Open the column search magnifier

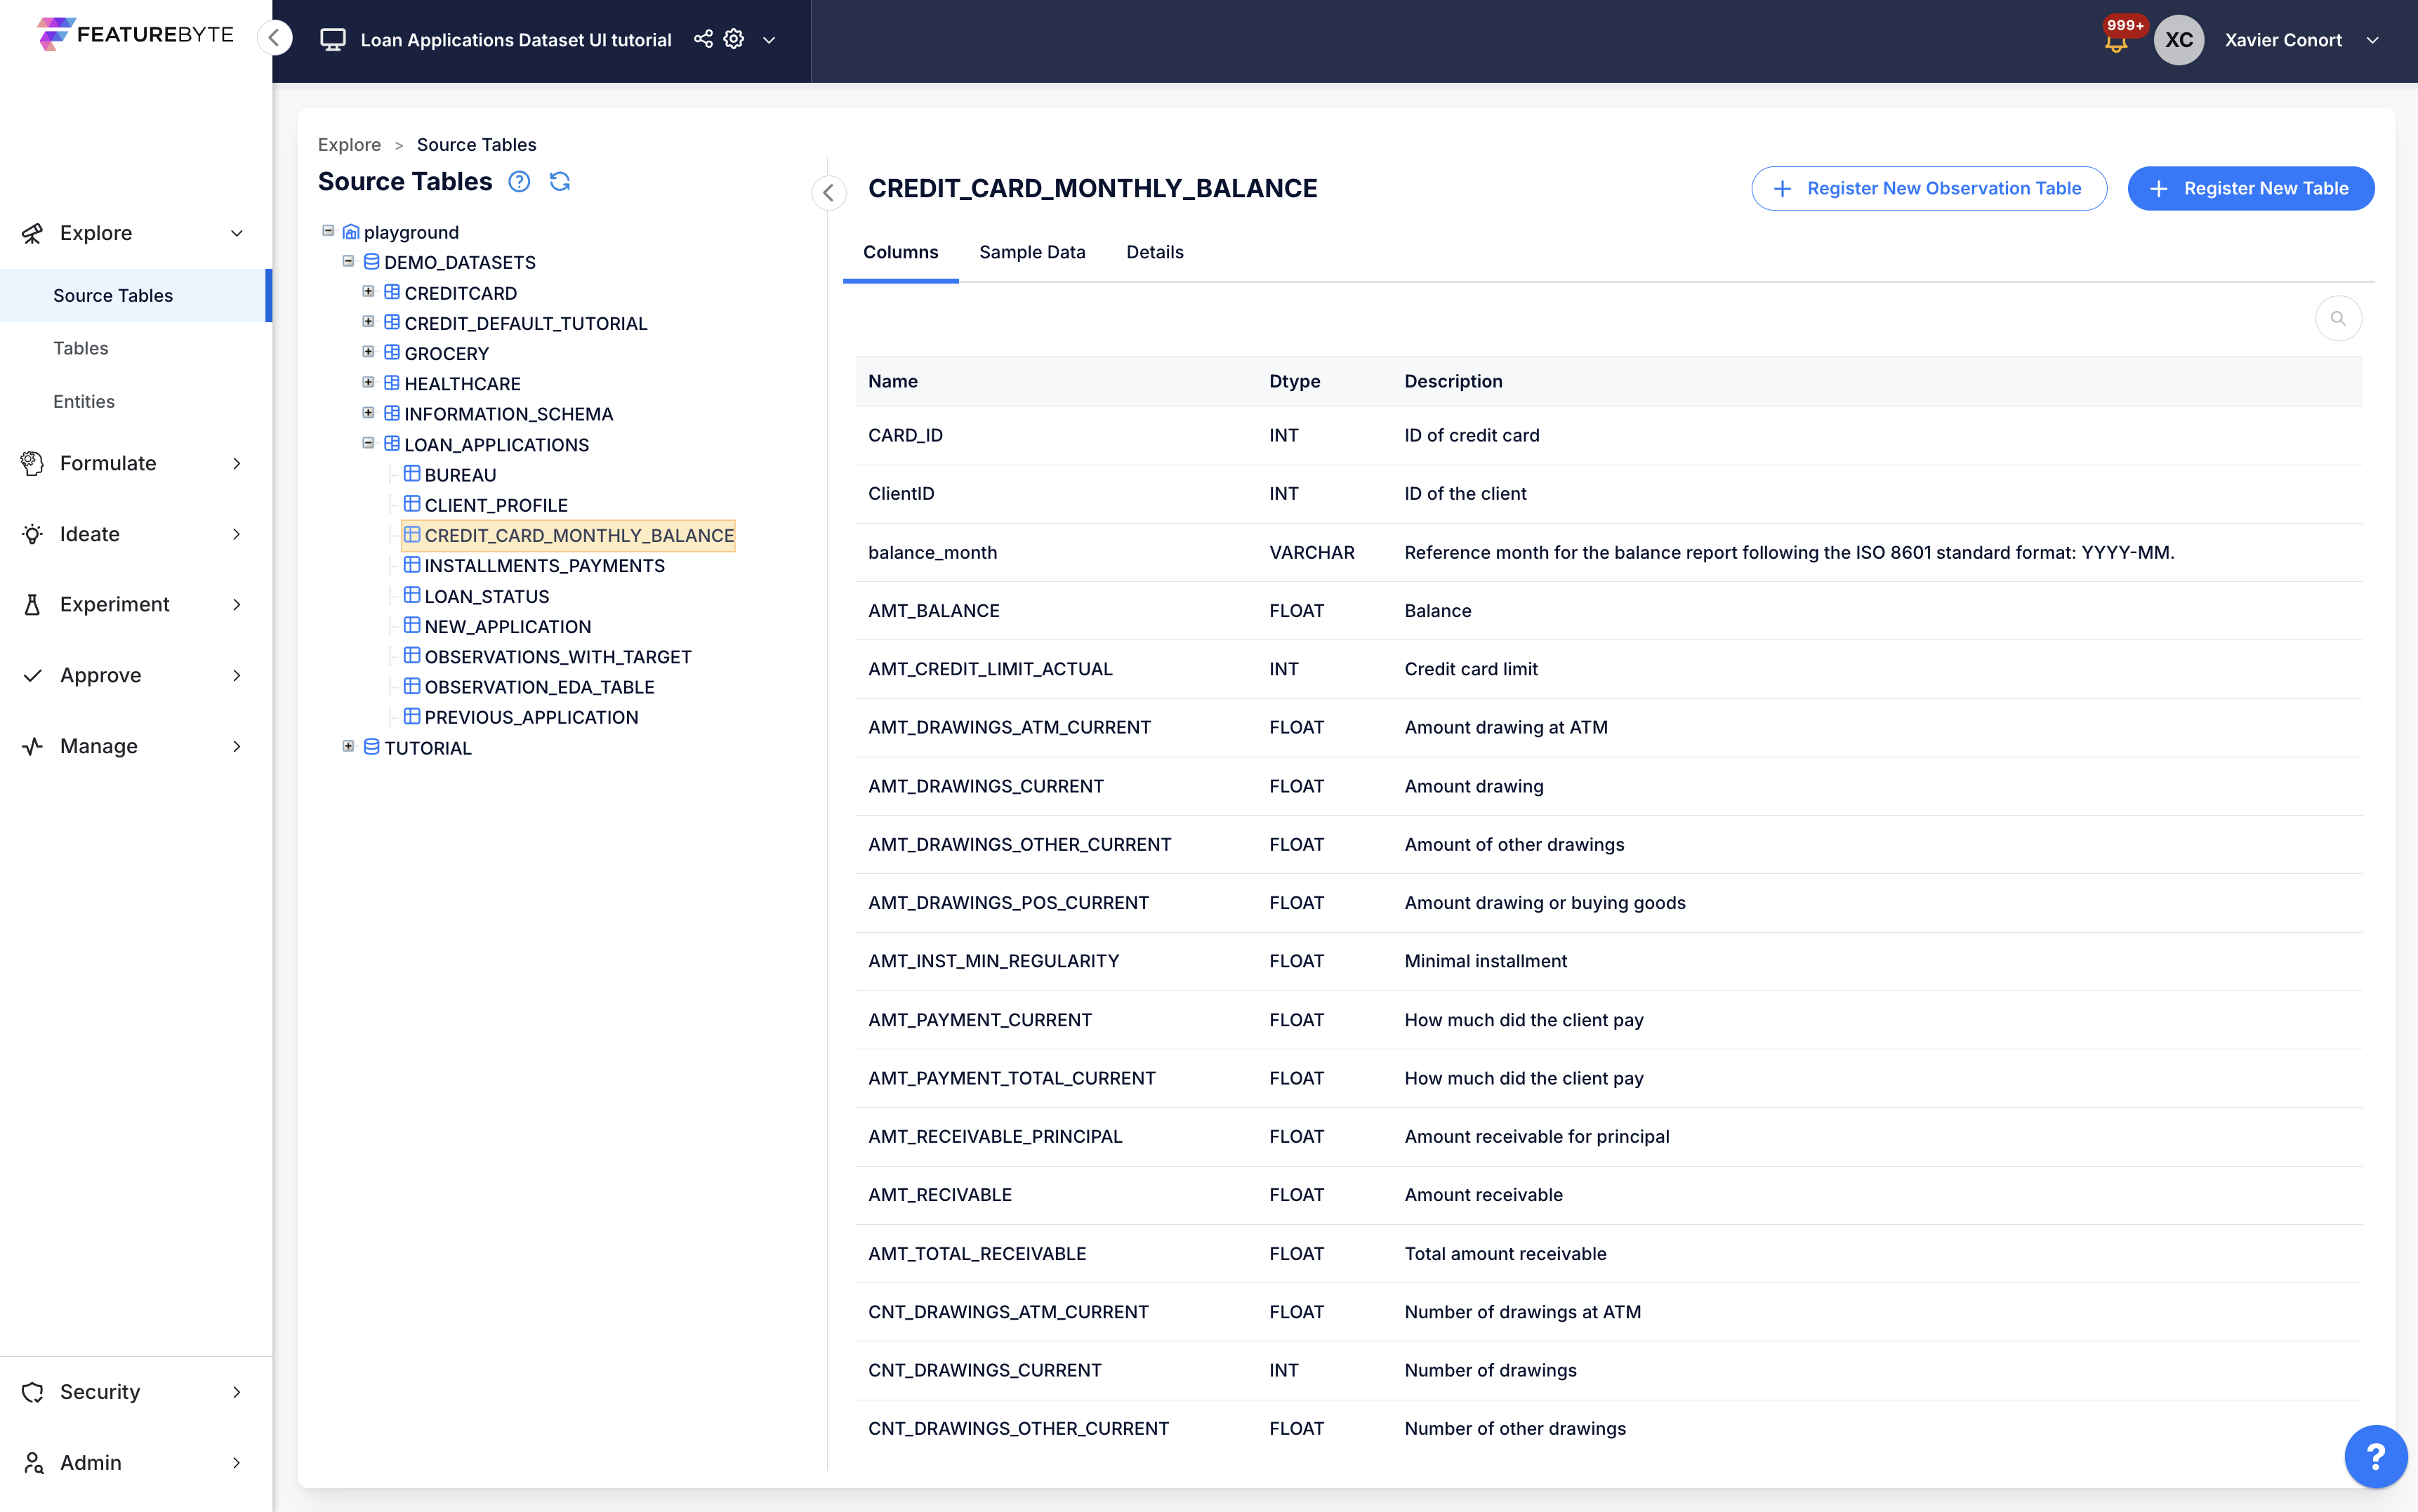click(2338, 319)
